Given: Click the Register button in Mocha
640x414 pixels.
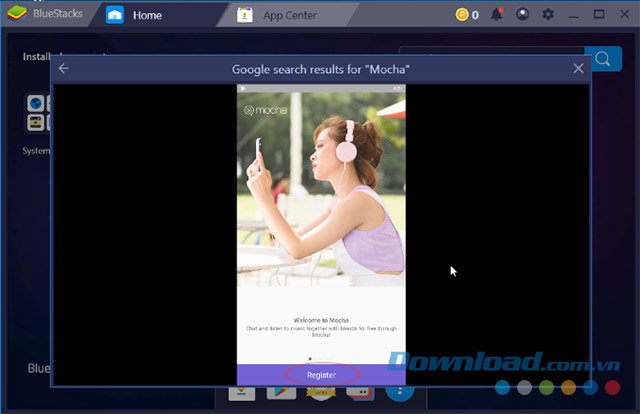Looking at the screenshot, I should point(322,375).
